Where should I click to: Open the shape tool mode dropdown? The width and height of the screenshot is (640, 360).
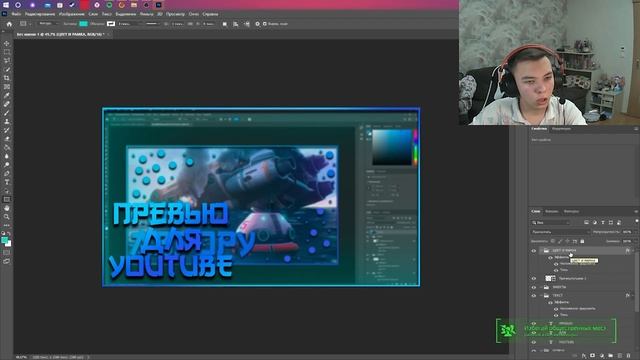coord(48,24)
